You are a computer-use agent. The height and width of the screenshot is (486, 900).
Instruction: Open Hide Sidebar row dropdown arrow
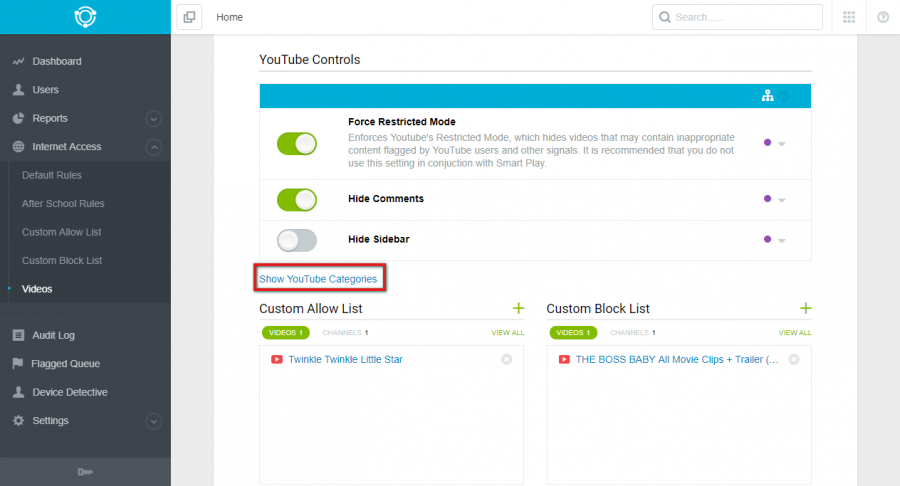pos(782,241)
